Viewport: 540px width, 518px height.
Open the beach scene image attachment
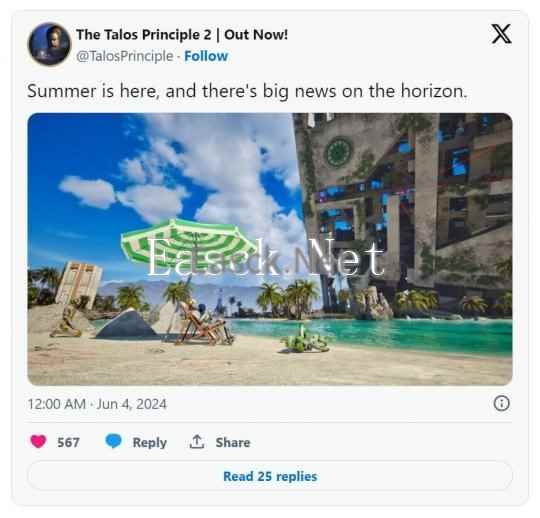[x=270, y=249]
